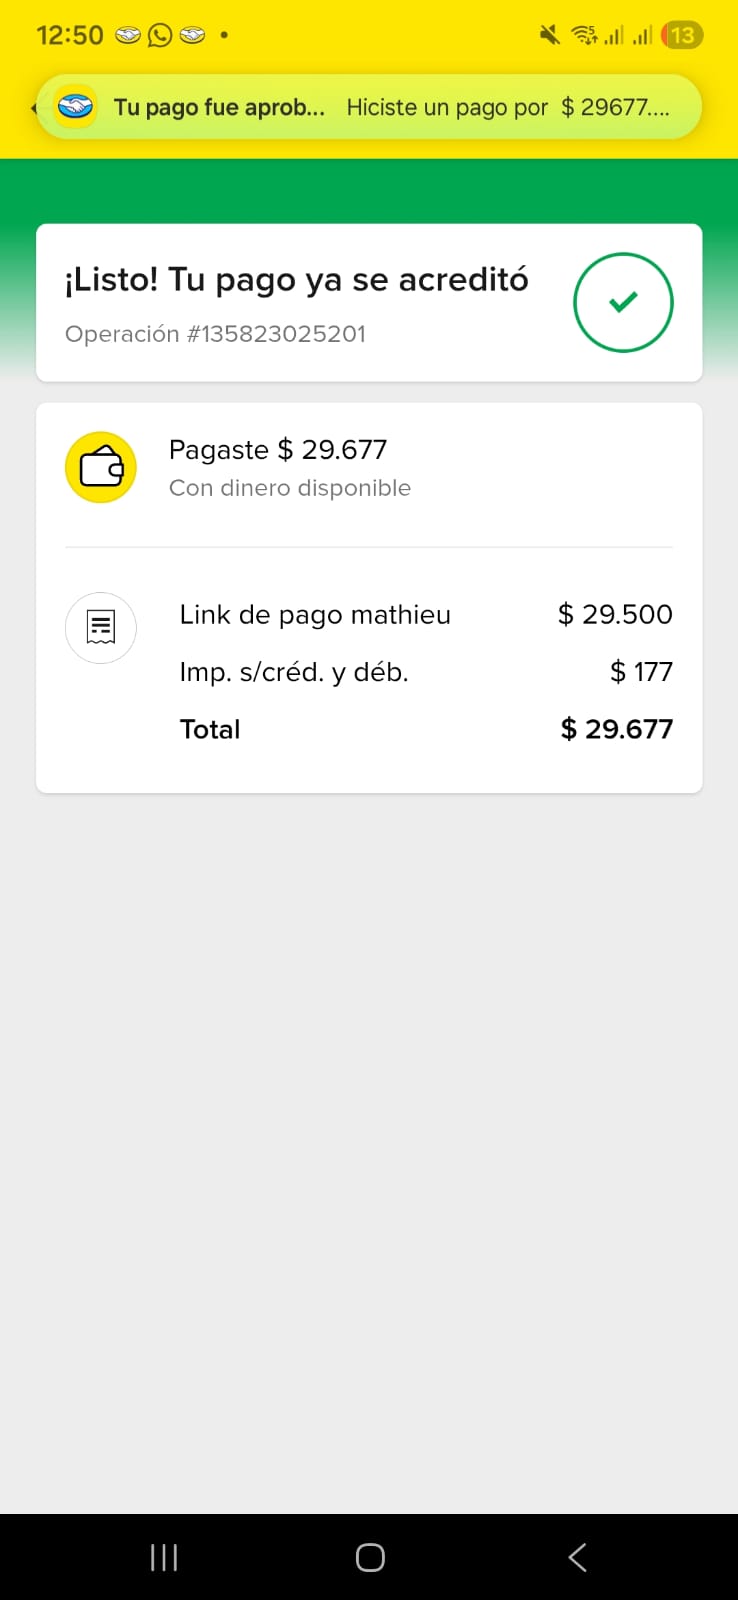Tap the Wi-Fi indicator in the status bar
This screenshot has height=1600, width=738.
(x=584, y=36)
